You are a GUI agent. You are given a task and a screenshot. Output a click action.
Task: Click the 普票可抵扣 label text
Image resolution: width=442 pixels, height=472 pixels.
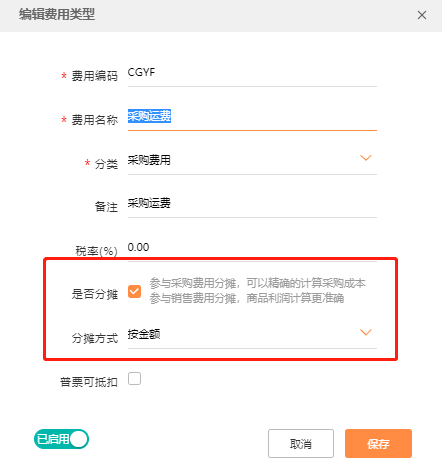coord(89,382)
